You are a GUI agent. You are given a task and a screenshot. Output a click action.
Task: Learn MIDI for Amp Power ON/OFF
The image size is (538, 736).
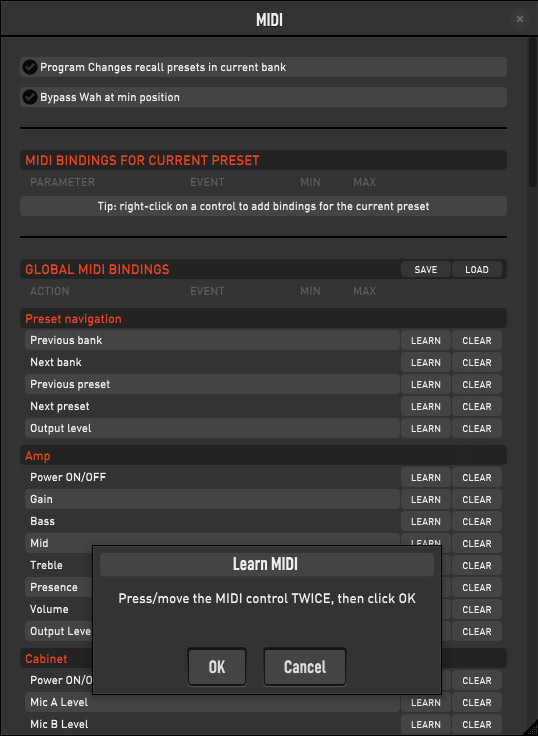[x=425, y=477]
